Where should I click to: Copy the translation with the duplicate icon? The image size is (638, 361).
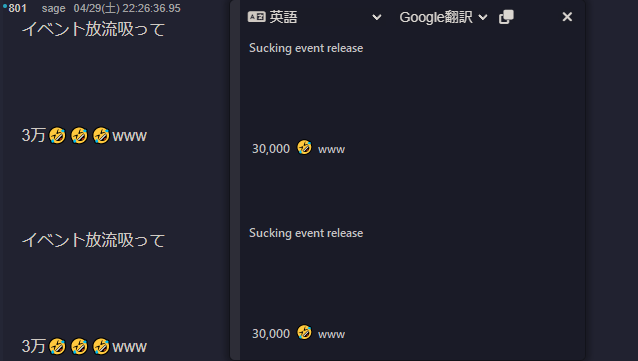point(506,17)
